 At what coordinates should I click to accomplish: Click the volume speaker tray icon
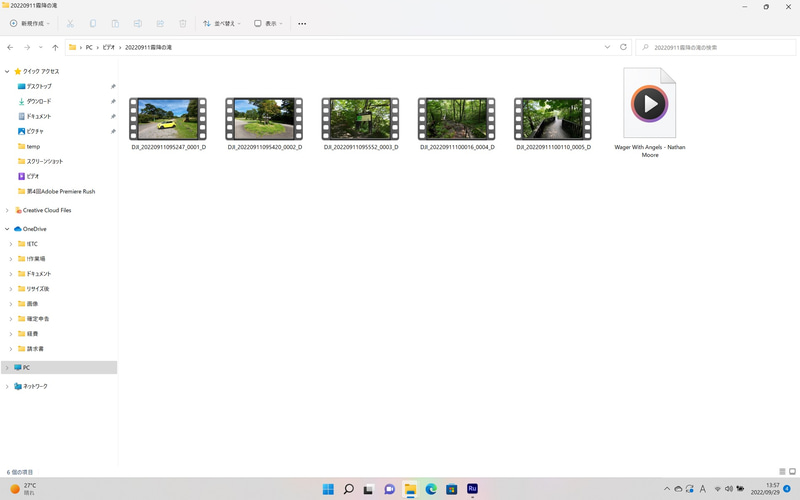point(729,489)
